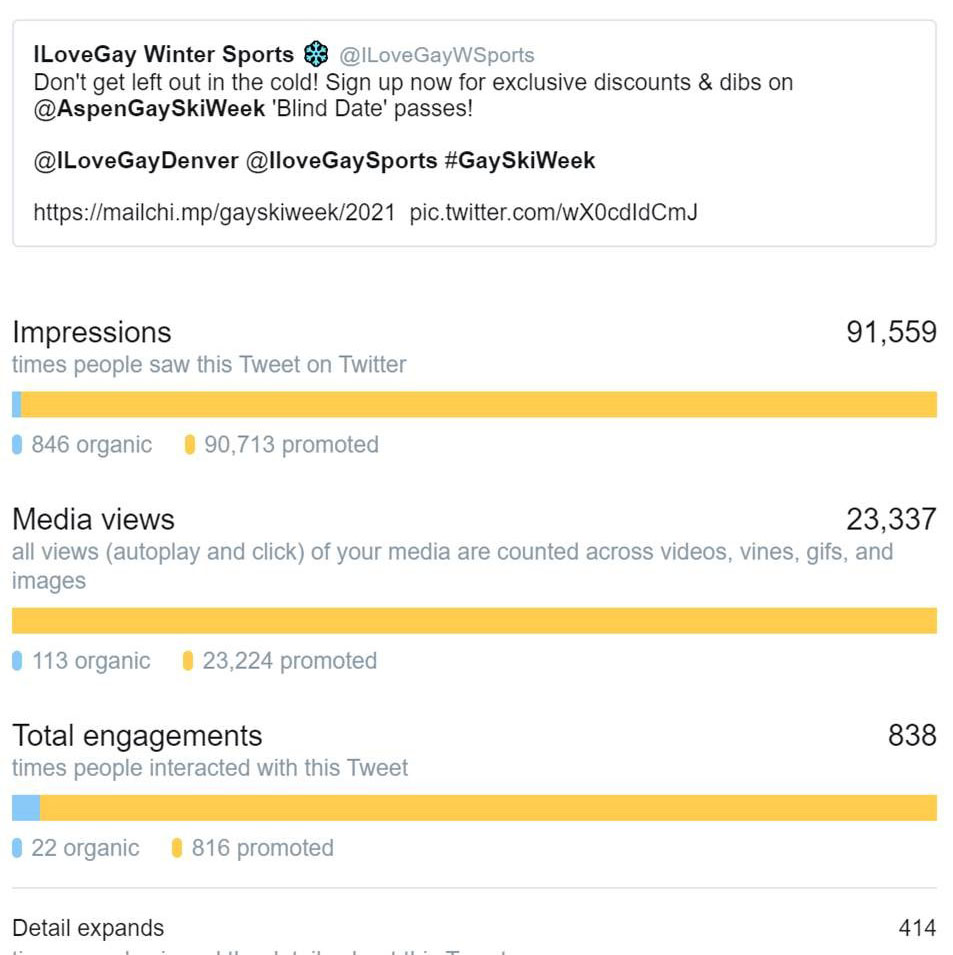Click the blue organic marker under Media views
The height and width of the screenshot is (955, 953).
[x=17, y=661]
